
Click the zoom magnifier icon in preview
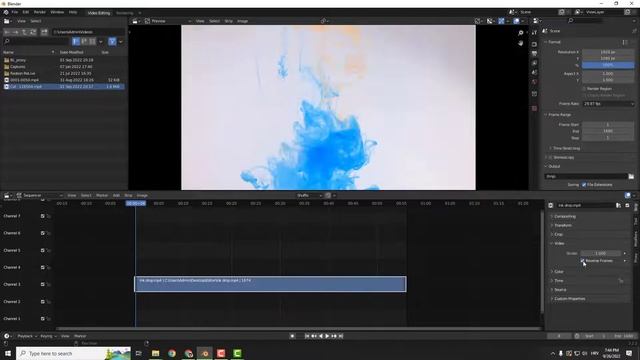[x=520, y=33]
